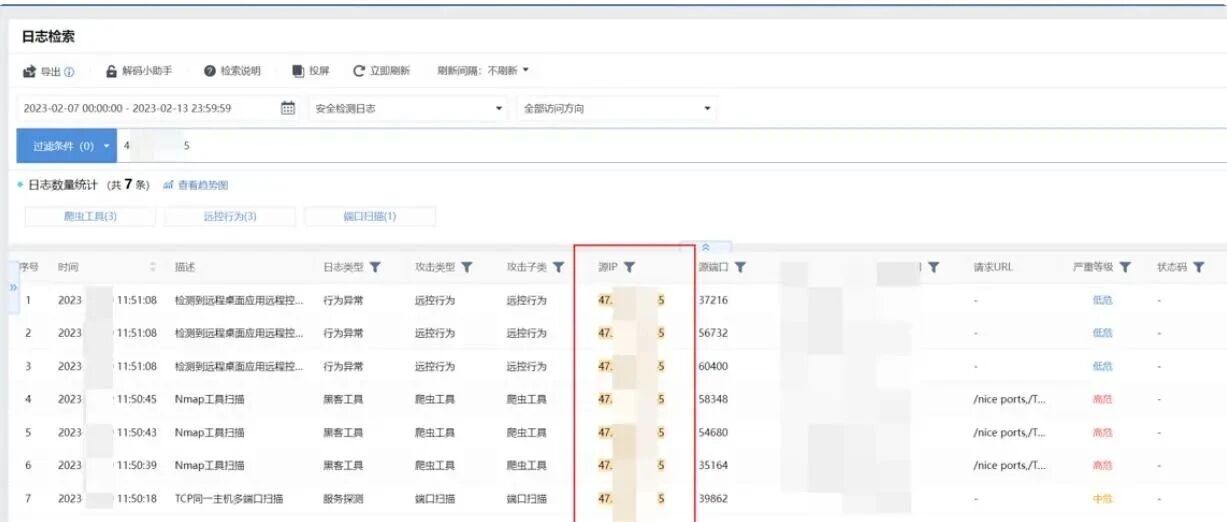Viewport: 1227px width, 522px height.
Task: Open the 过滤条件 (0) filter dropdown
Action: click(66, 146)
